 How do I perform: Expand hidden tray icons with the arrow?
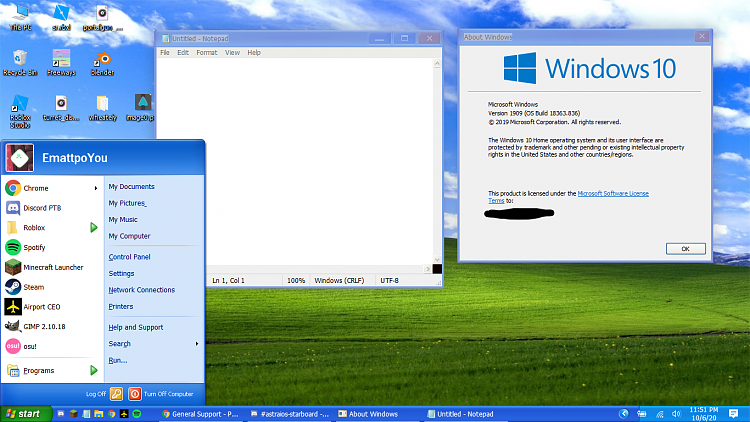tap(624, 414)
